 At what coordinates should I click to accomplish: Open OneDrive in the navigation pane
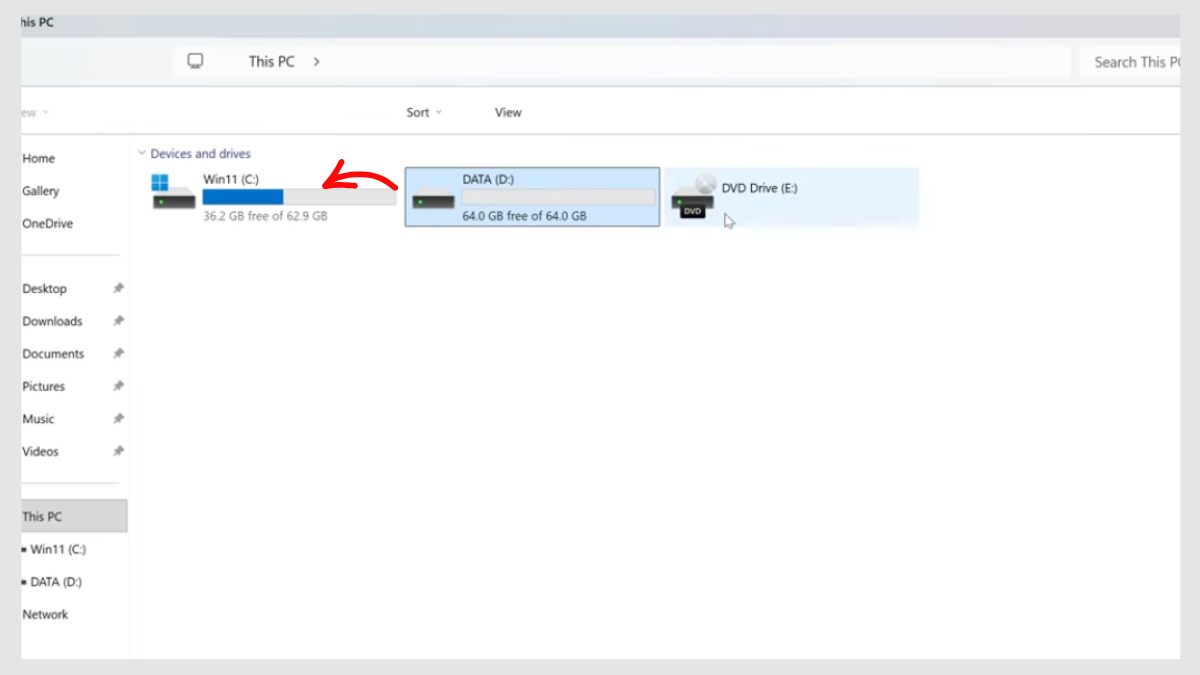[48, 223]
